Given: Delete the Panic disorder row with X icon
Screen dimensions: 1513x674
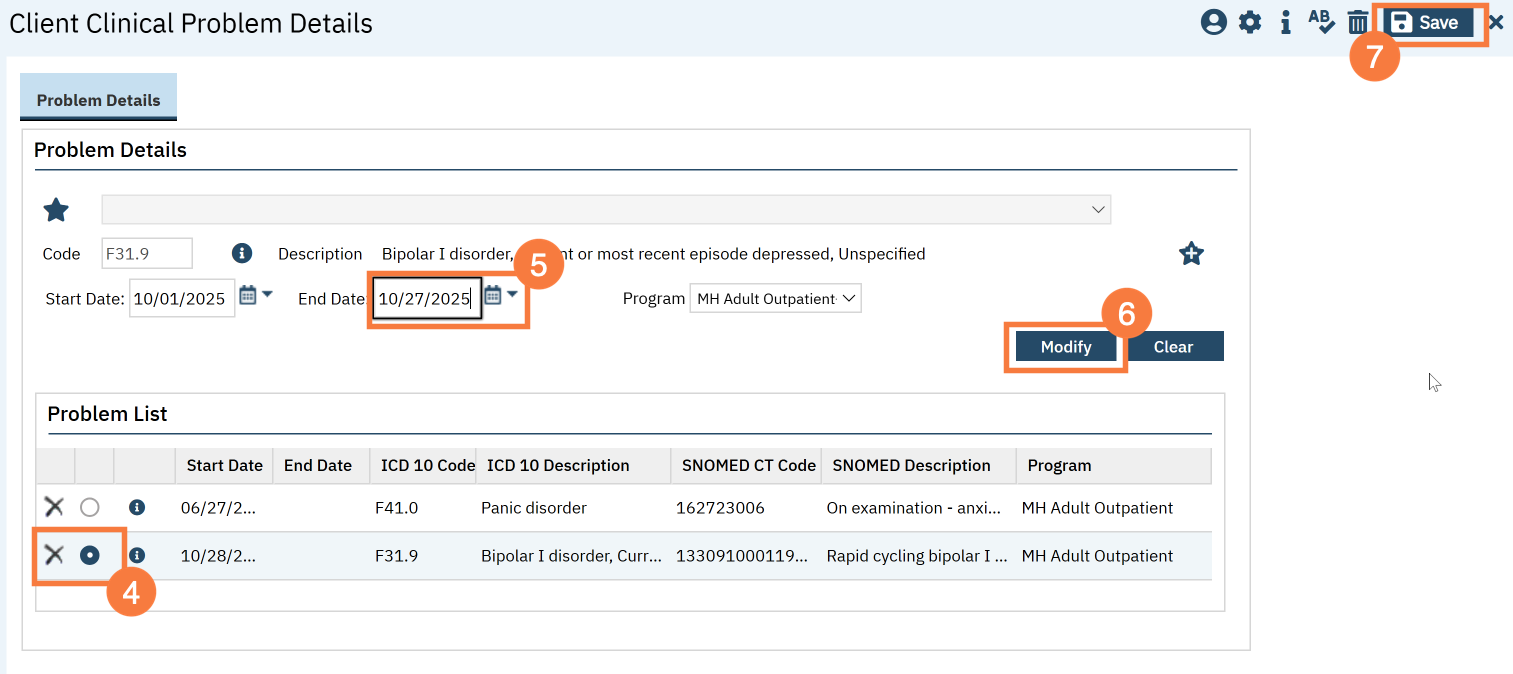Looking at the screenshot, I should click(54, 507).
